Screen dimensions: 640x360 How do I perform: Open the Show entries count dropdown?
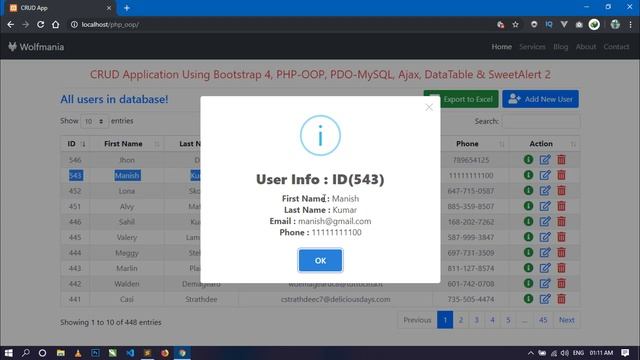point(94,121)
